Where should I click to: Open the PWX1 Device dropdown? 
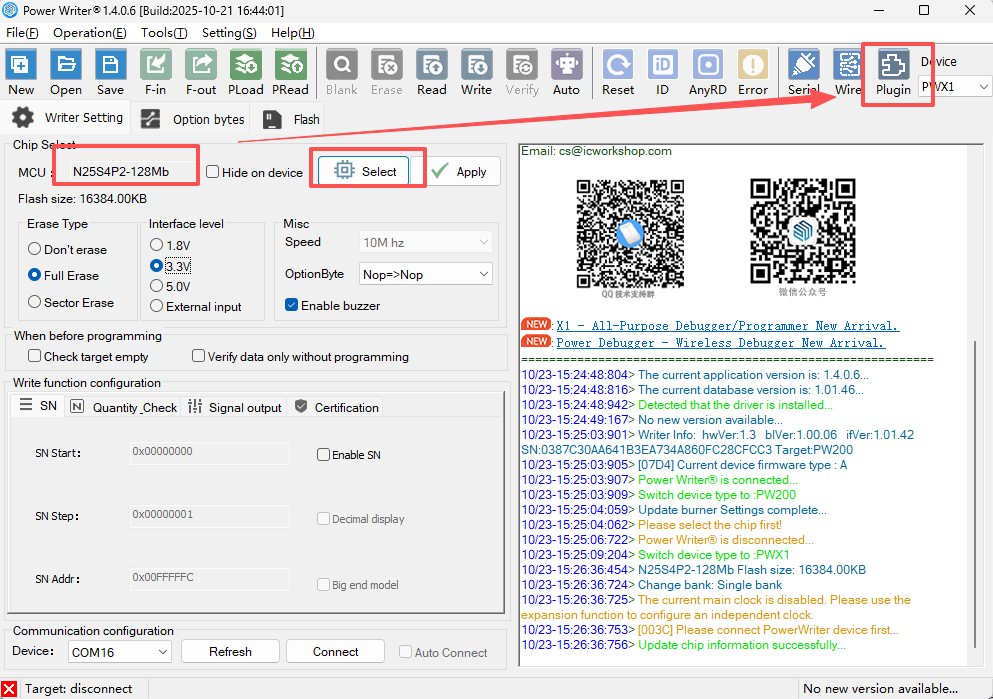[x=955, y=87]
